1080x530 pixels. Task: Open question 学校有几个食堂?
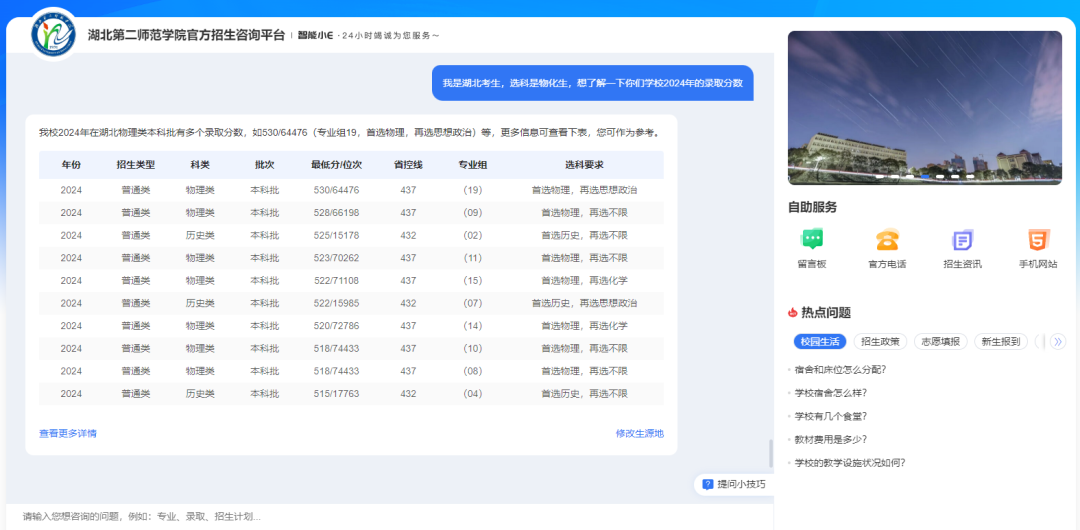click(830, 416)
